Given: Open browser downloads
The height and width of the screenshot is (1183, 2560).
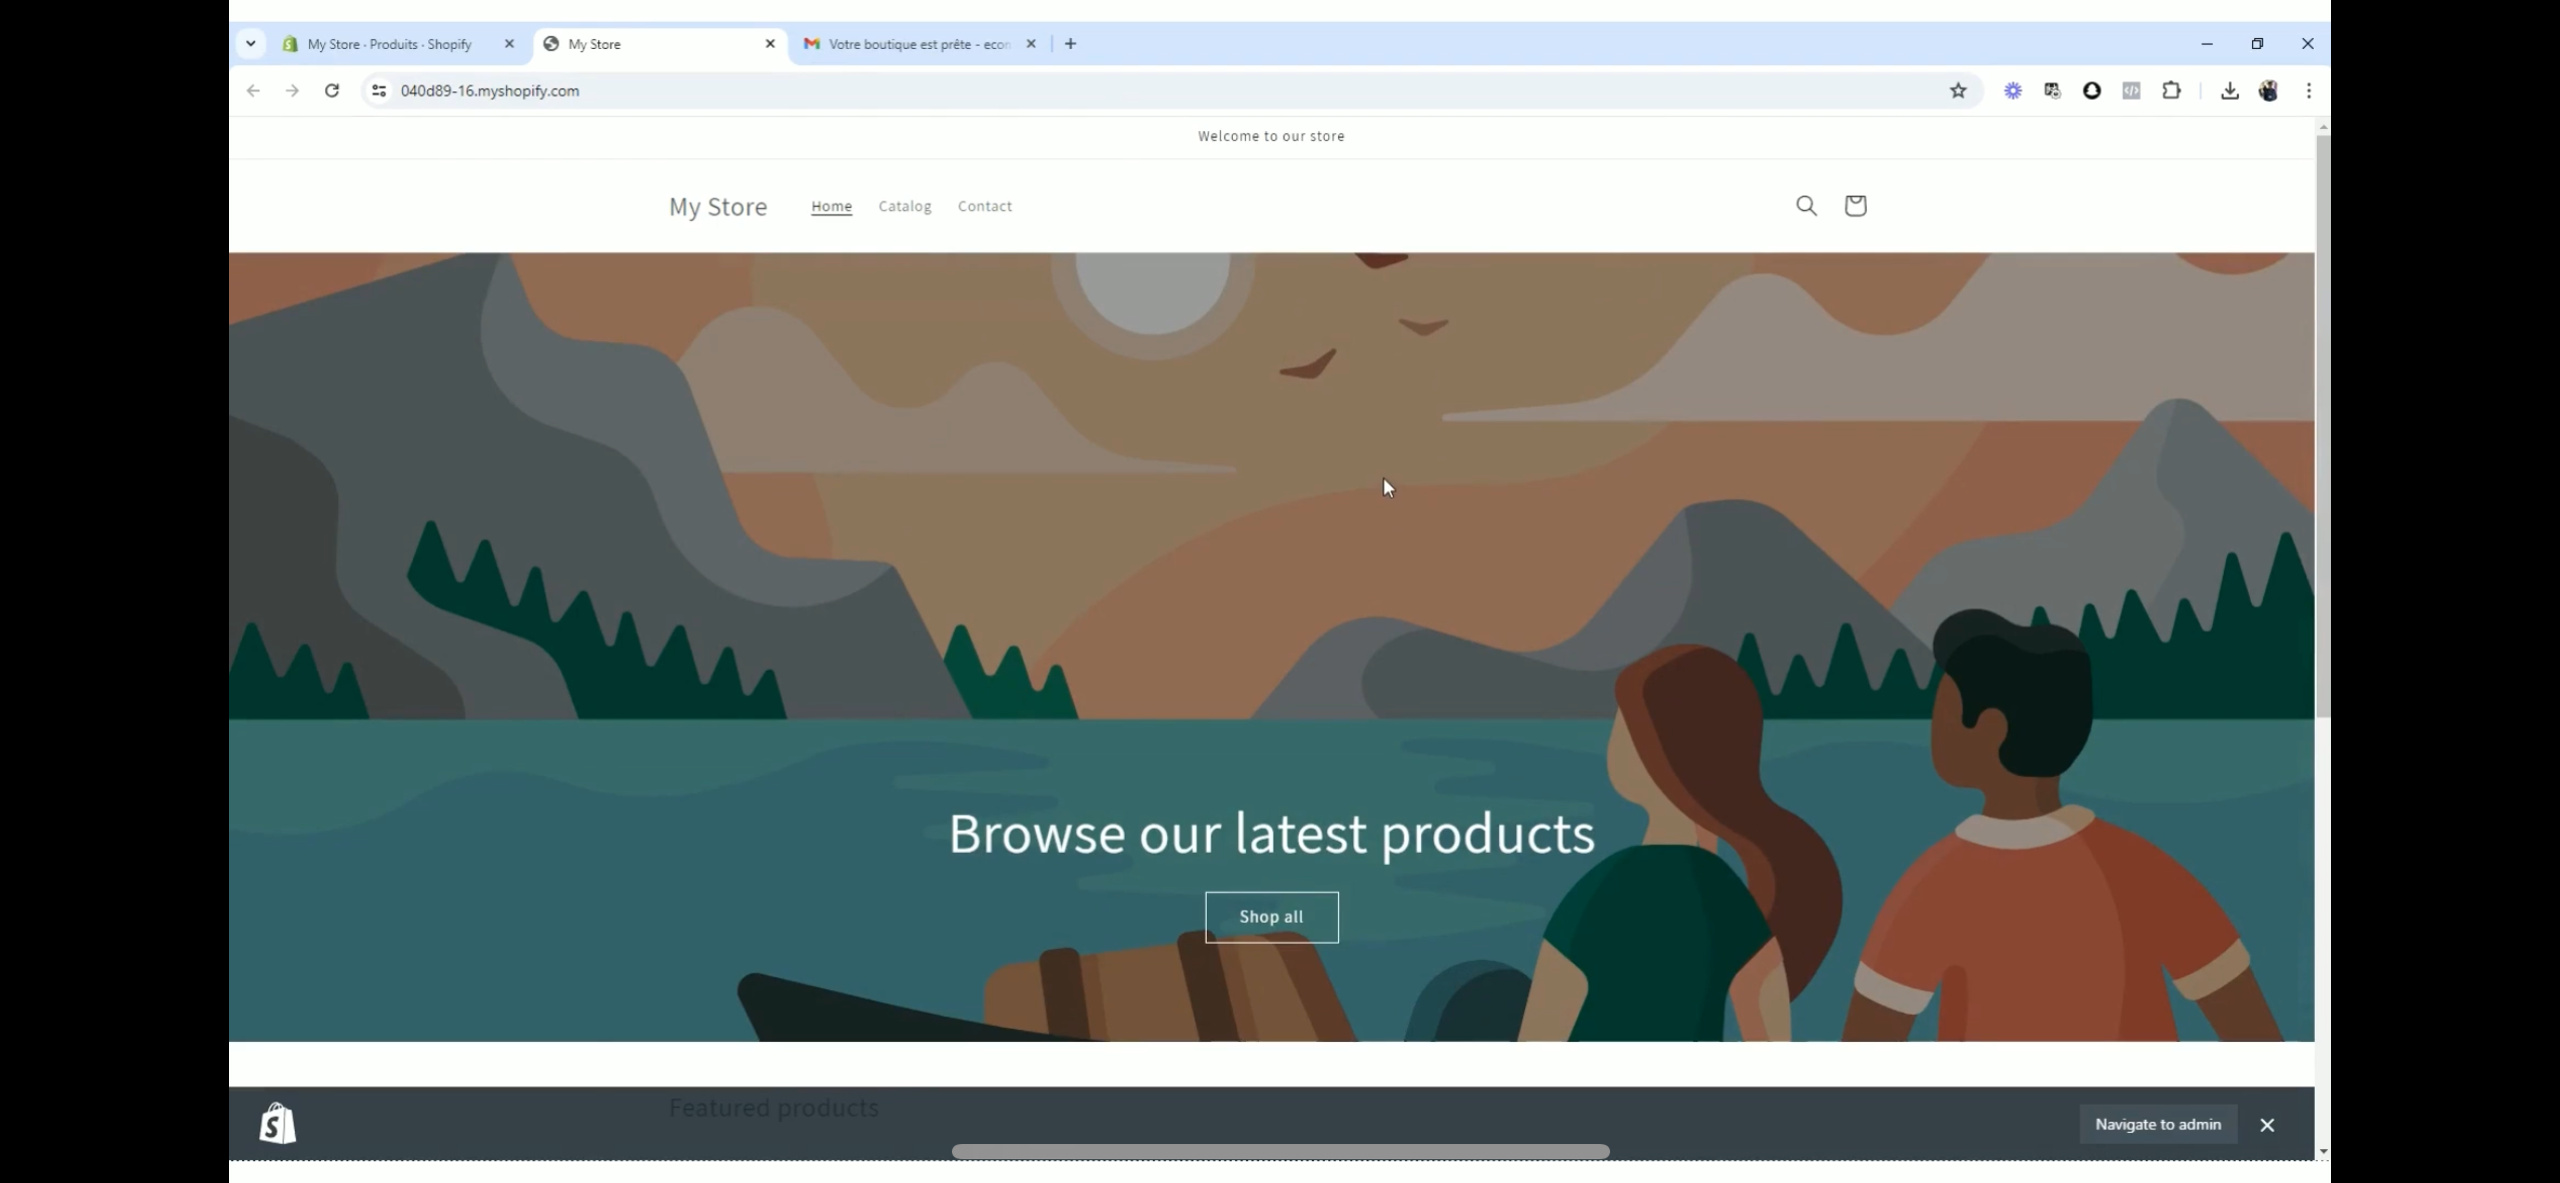Looking at the screenshot, I should coord(2229,91).
